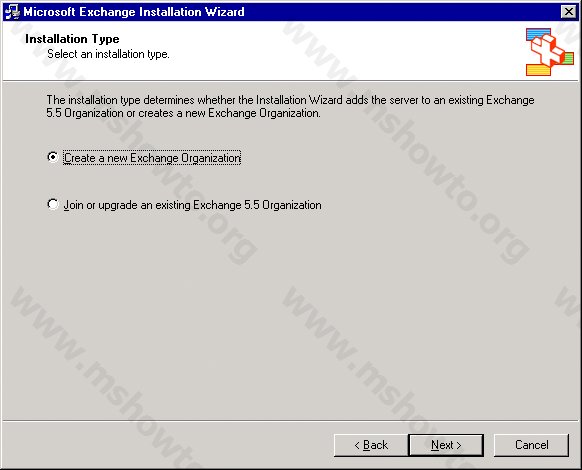Click the left chevron on the Back button
Viewport: 582px width, 470px height.
[357, 445]
